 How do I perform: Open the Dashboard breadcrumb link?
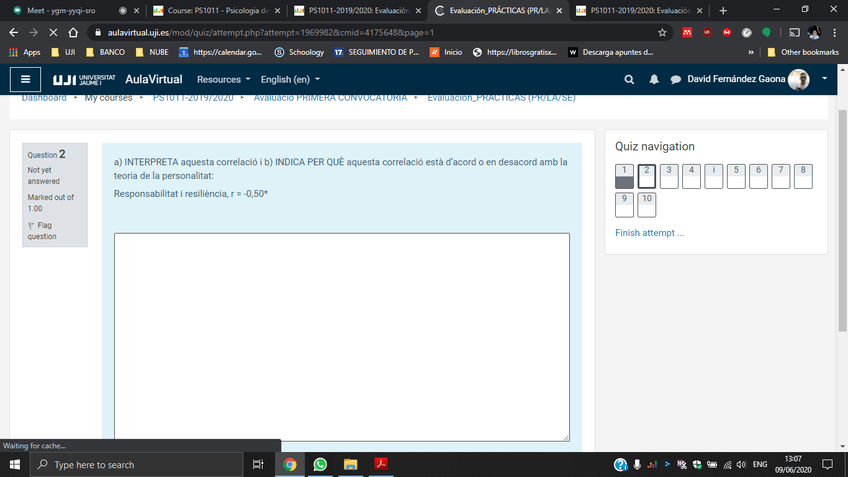click(44, 98)
